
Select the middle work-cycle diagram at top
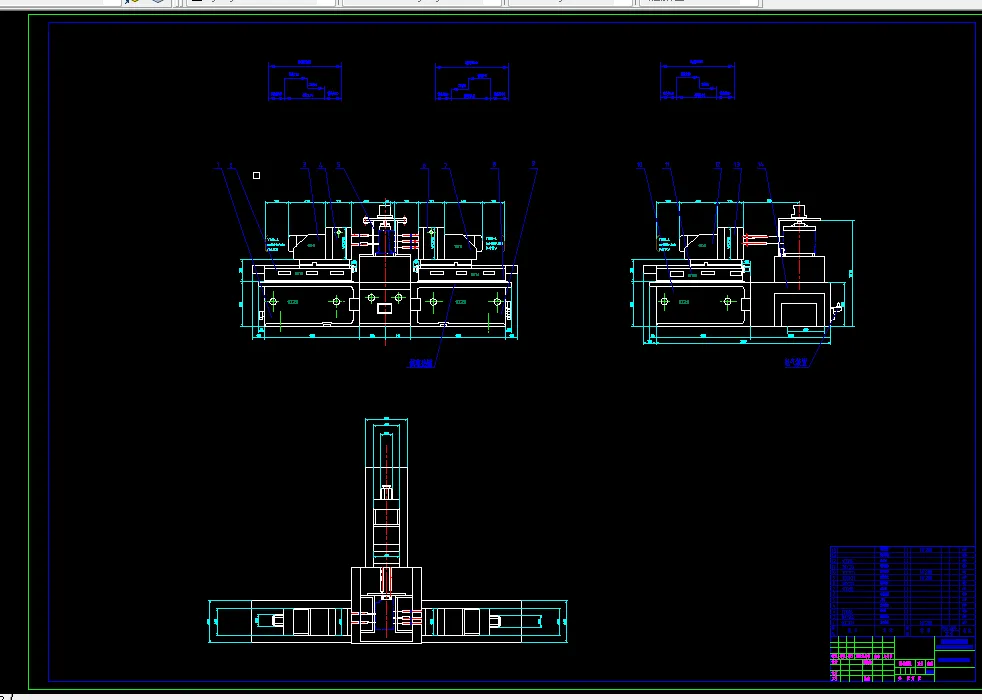472,81
